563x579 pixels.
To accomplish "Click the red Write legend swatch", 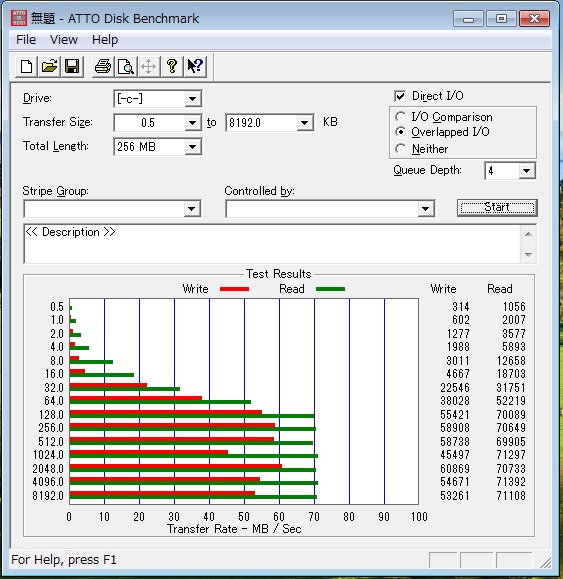I will [x=234, y=289].
